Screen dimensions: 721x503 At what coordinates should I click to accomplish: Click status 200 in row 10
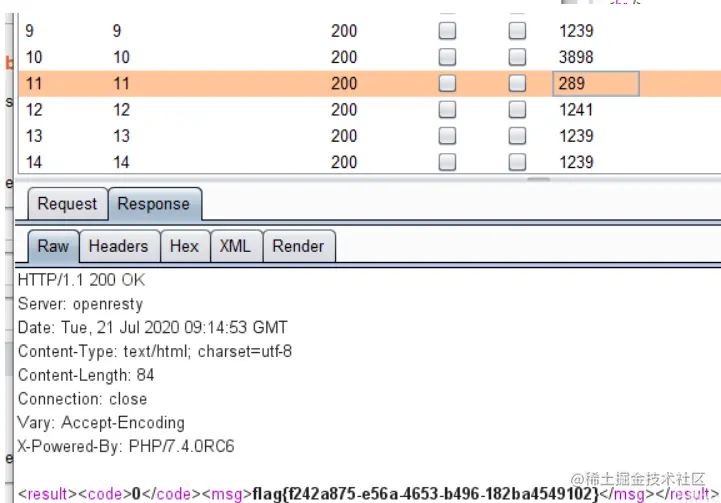tap(344, 57)
